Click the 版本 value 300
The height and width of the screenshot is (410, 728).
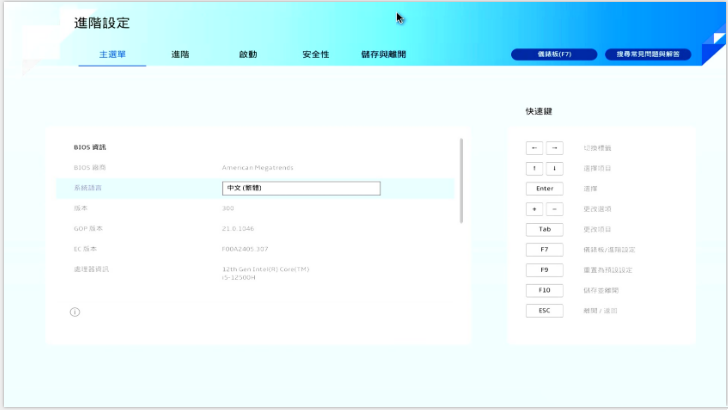228,208
